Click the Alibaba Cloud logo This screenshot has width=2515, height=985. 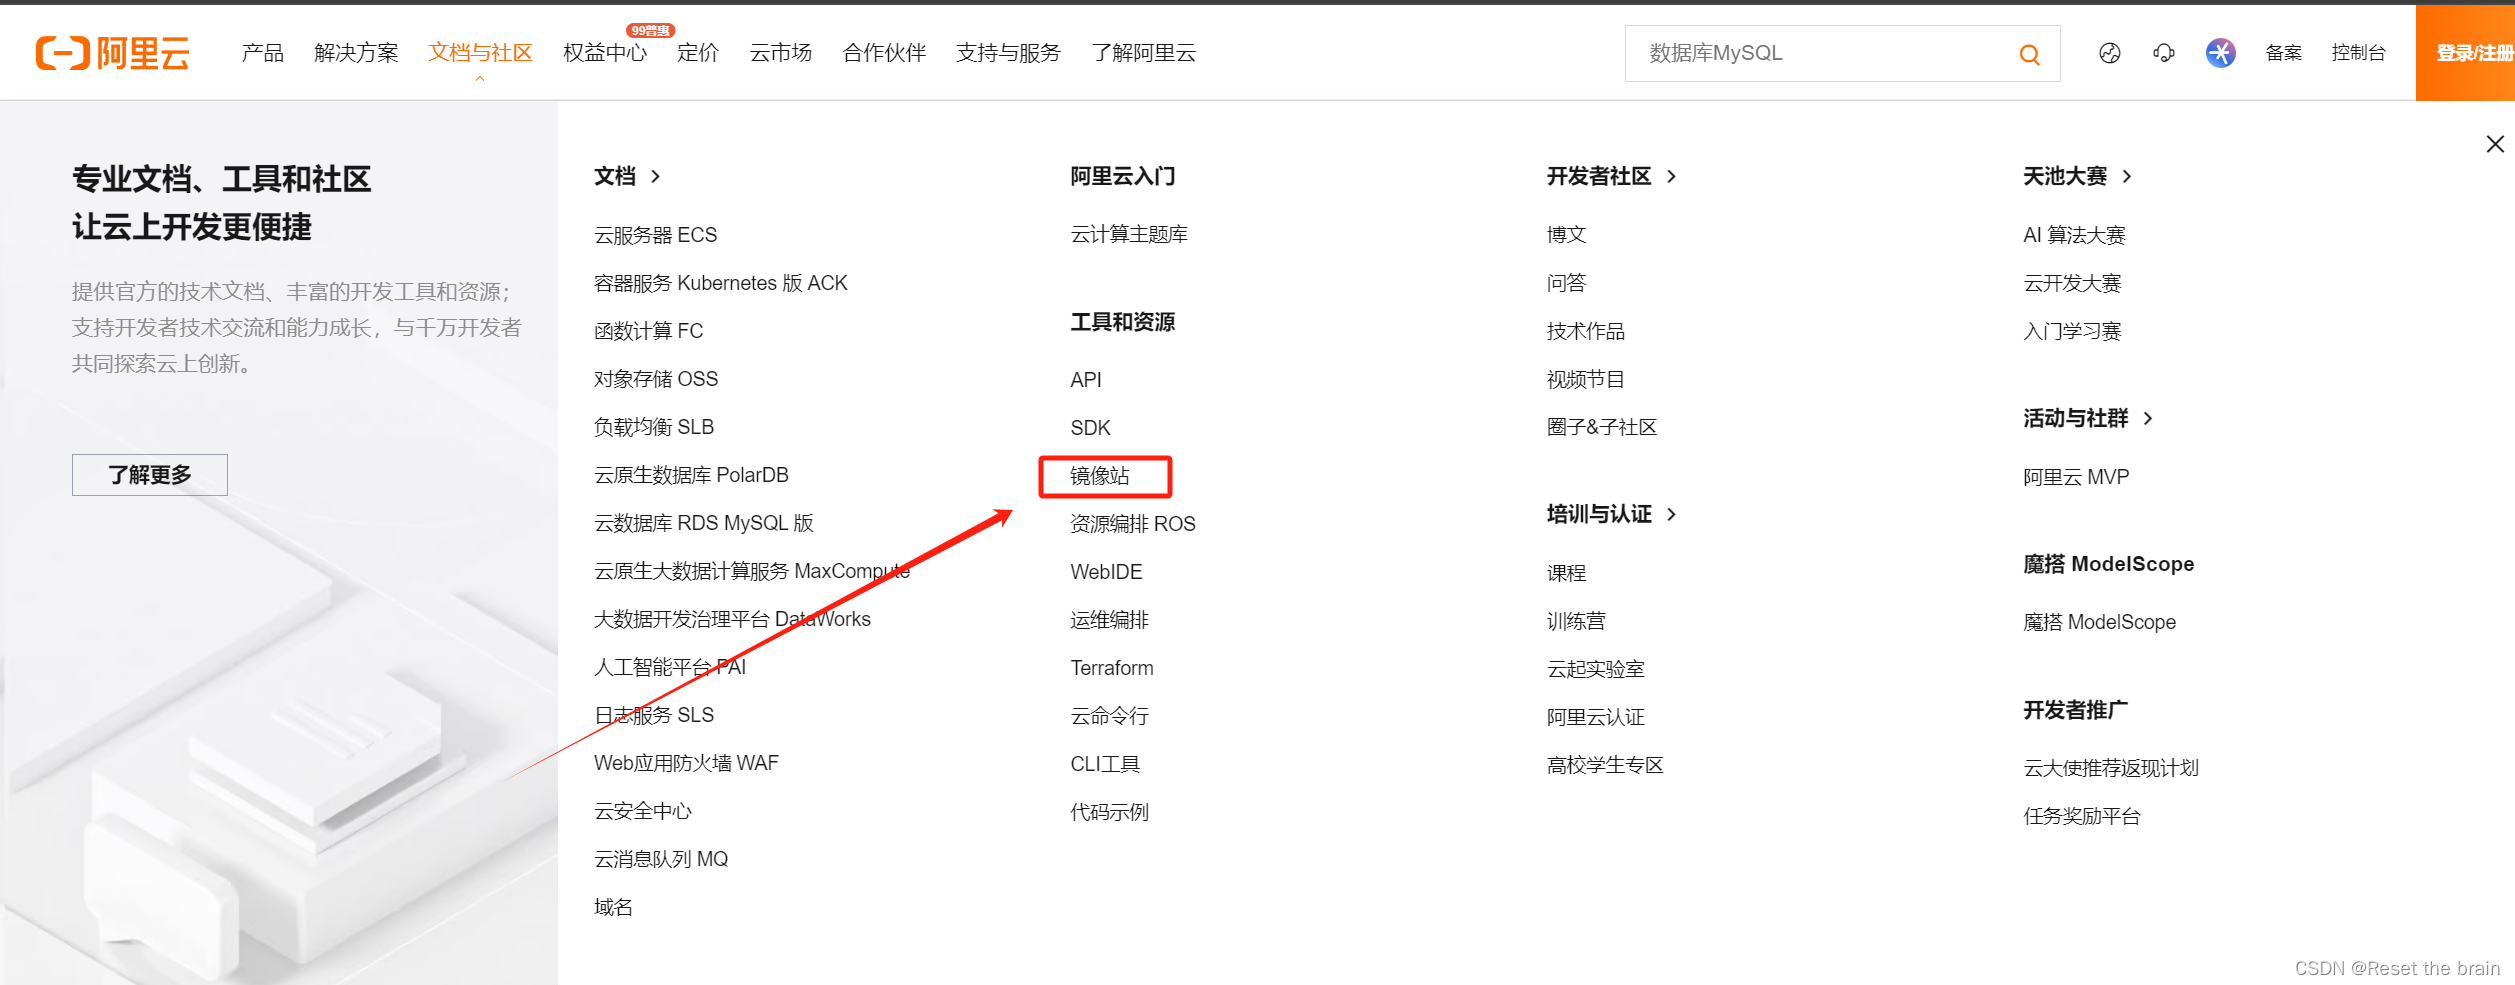(x=112, y=53)
